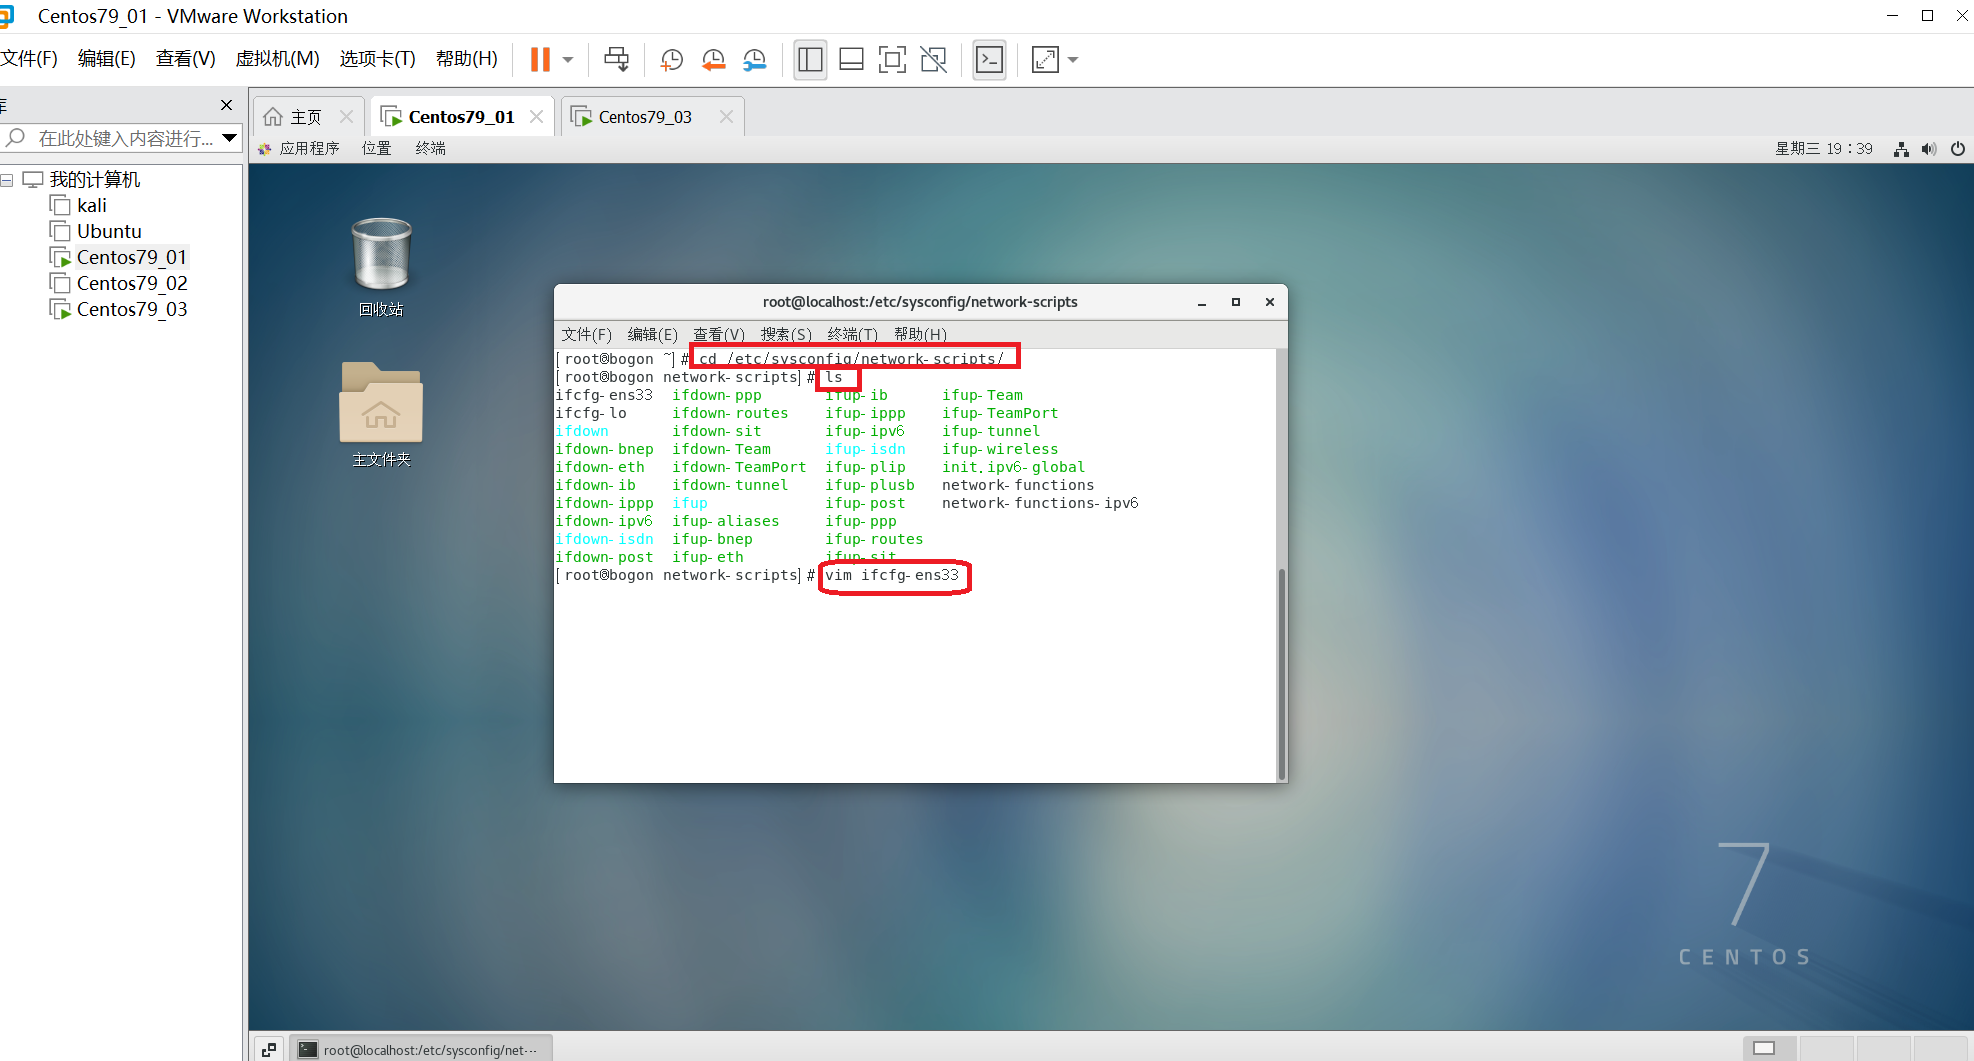Open the 帮助(H) menu in VMware
Viewport: 1974px width, 1061px height.
click(x=466, y=59)
